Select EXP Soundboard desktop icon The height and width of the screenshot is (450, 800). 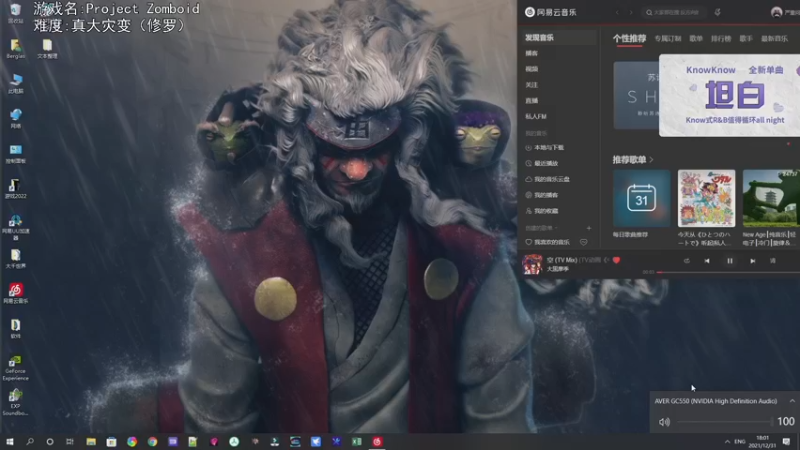[x=15, y=403]
